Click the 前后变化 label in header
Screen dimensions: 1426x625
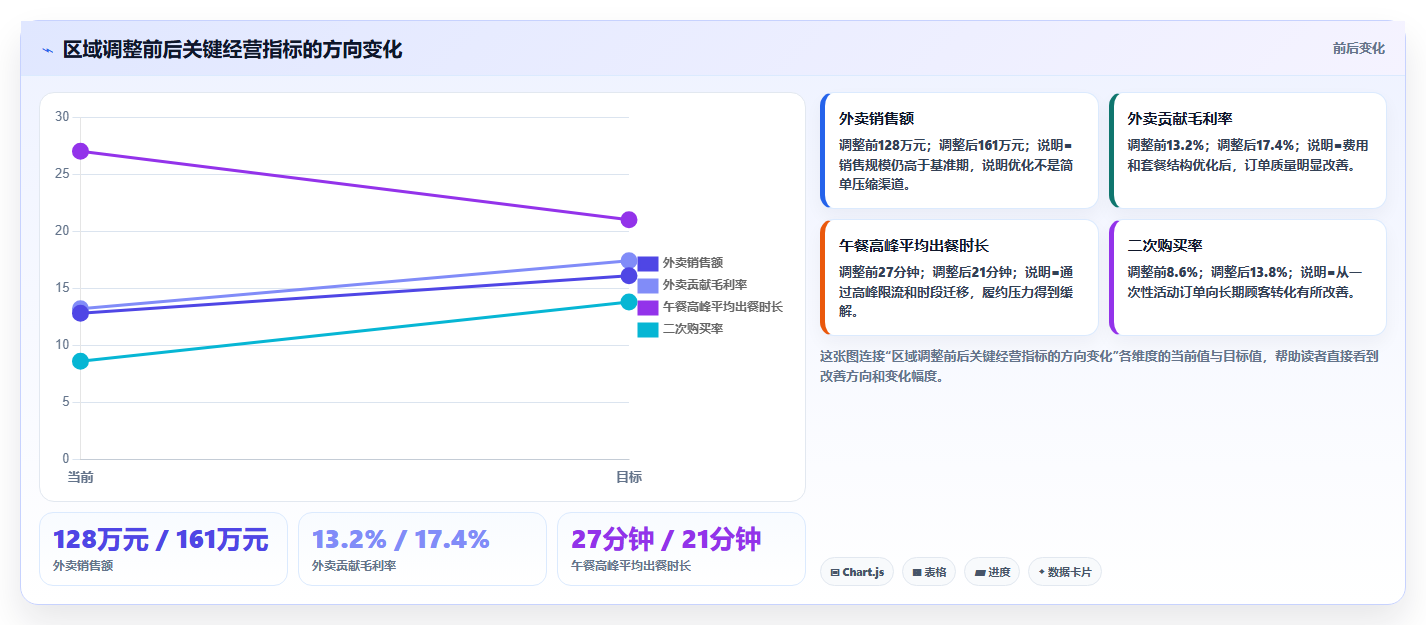(1358, 49)
